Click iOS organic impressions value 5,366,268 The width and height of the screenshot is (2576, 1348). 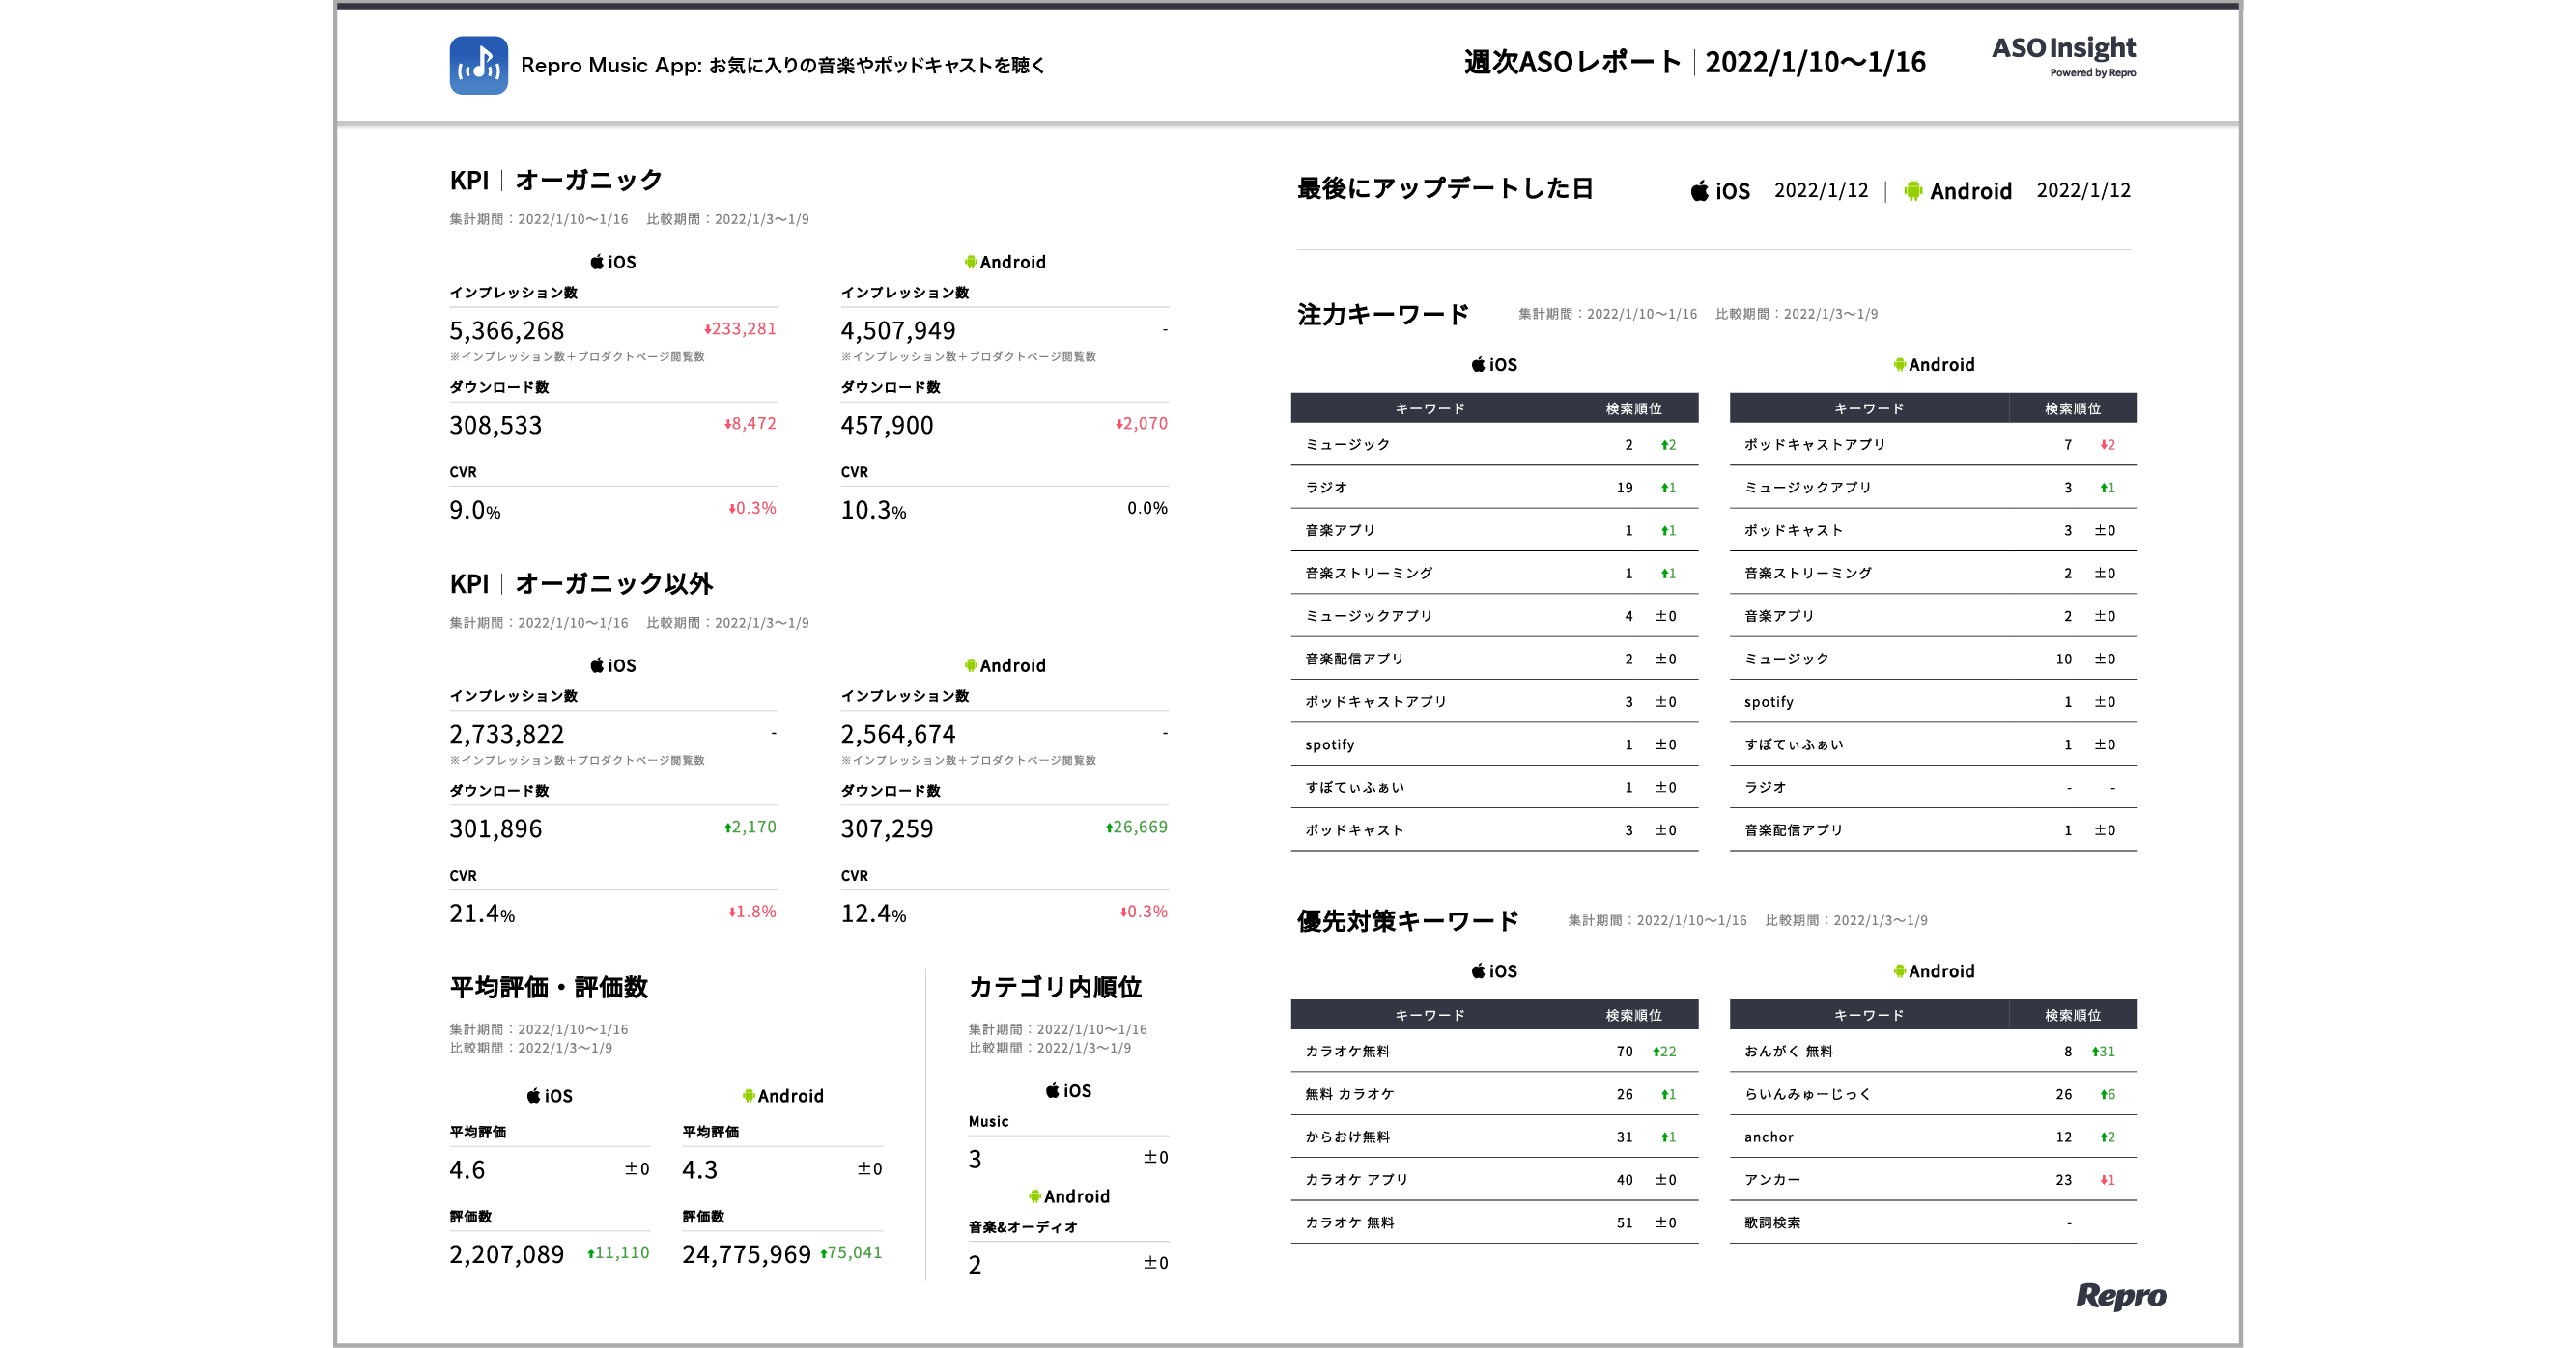tap(507, 331)
